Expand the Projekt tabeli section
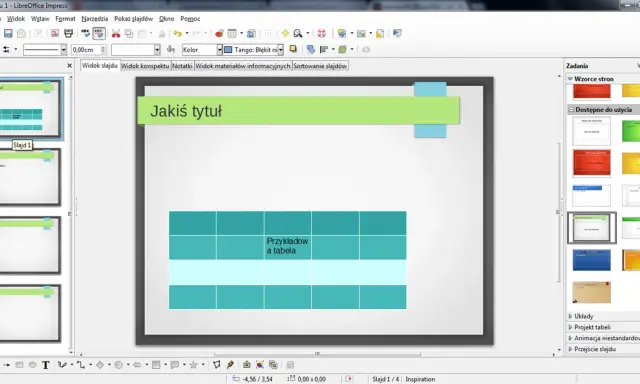This screenshot has height=384, width=640. coord(592,327)
